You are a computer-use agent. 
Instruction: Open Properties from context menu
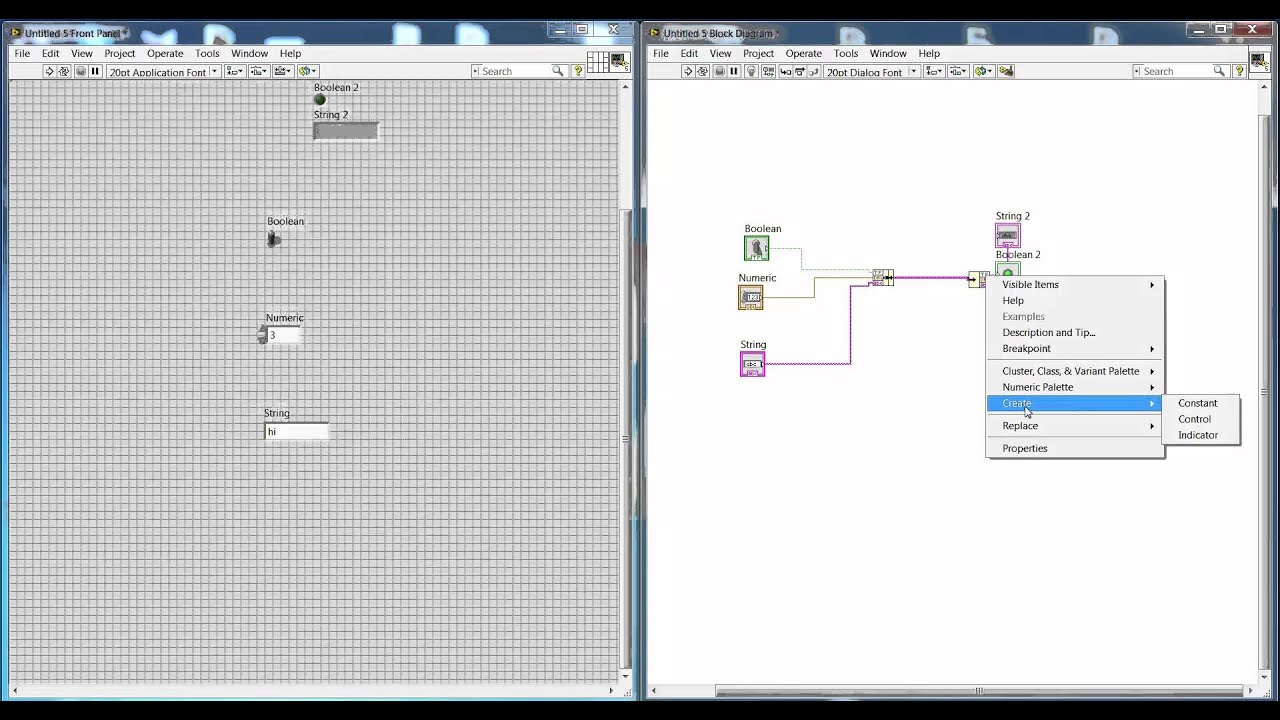(x=1076, y=448)
